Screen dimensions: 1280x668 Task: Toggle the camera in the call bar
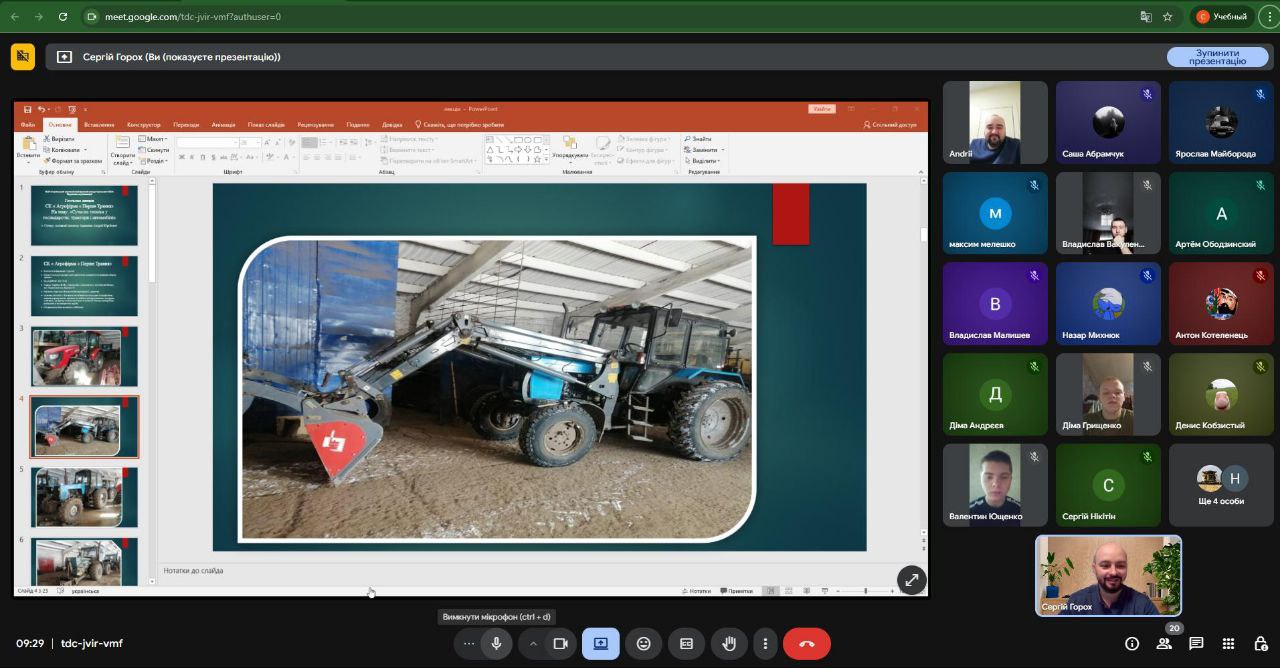(x=560, y=644)
